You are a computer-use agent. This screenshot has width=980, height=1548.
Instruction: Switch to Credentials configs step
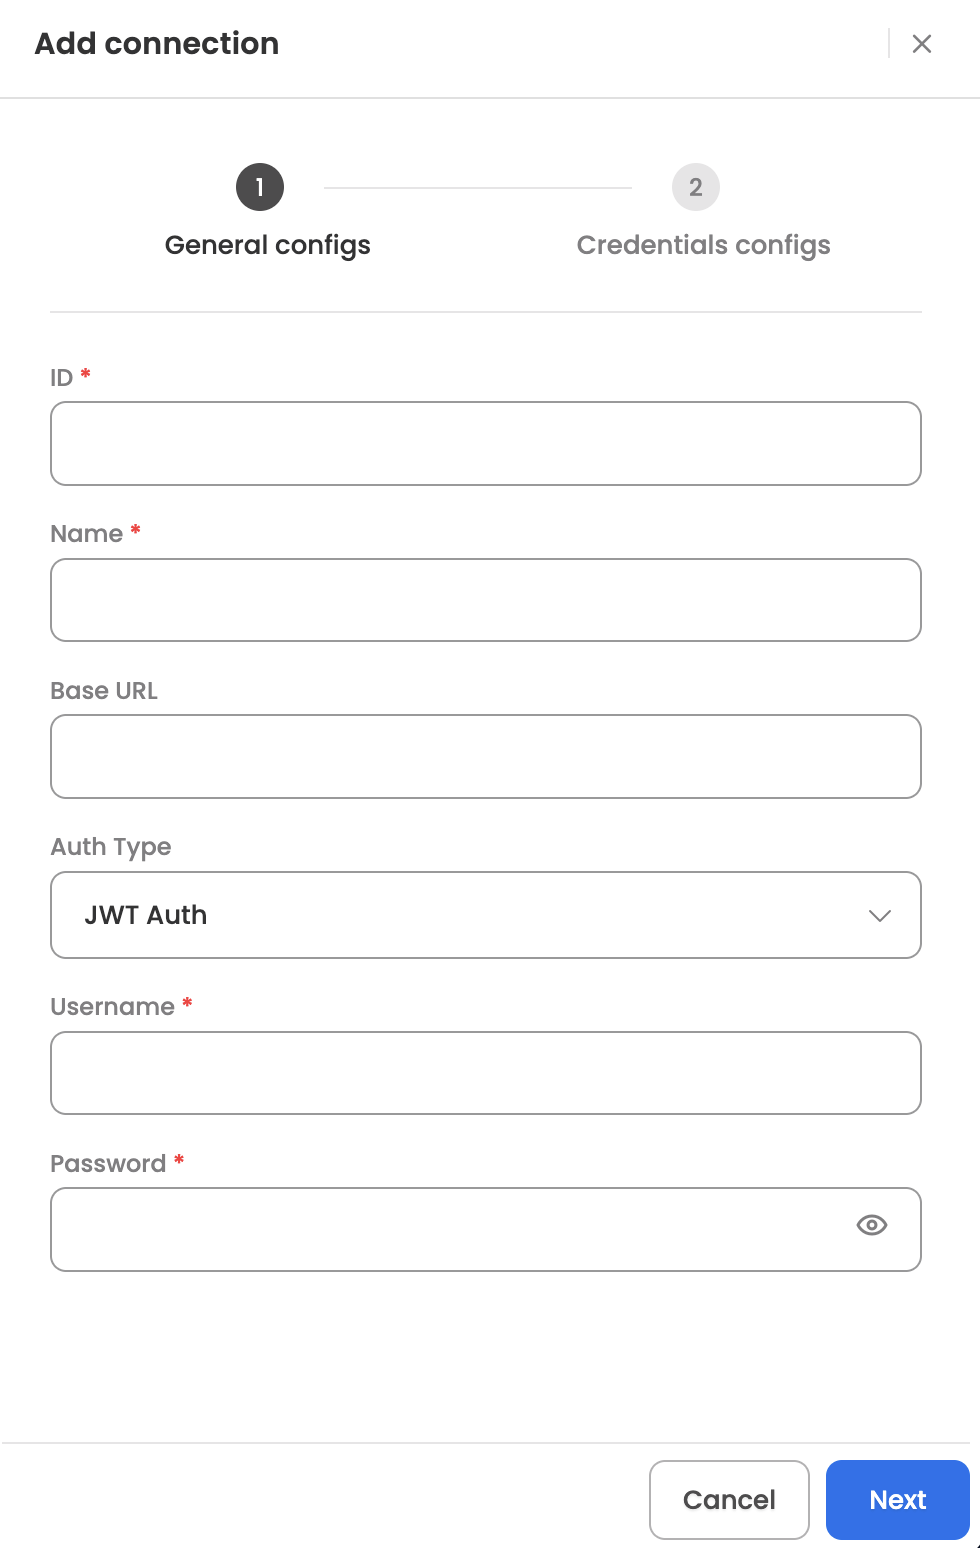click(x=704, y=245)
